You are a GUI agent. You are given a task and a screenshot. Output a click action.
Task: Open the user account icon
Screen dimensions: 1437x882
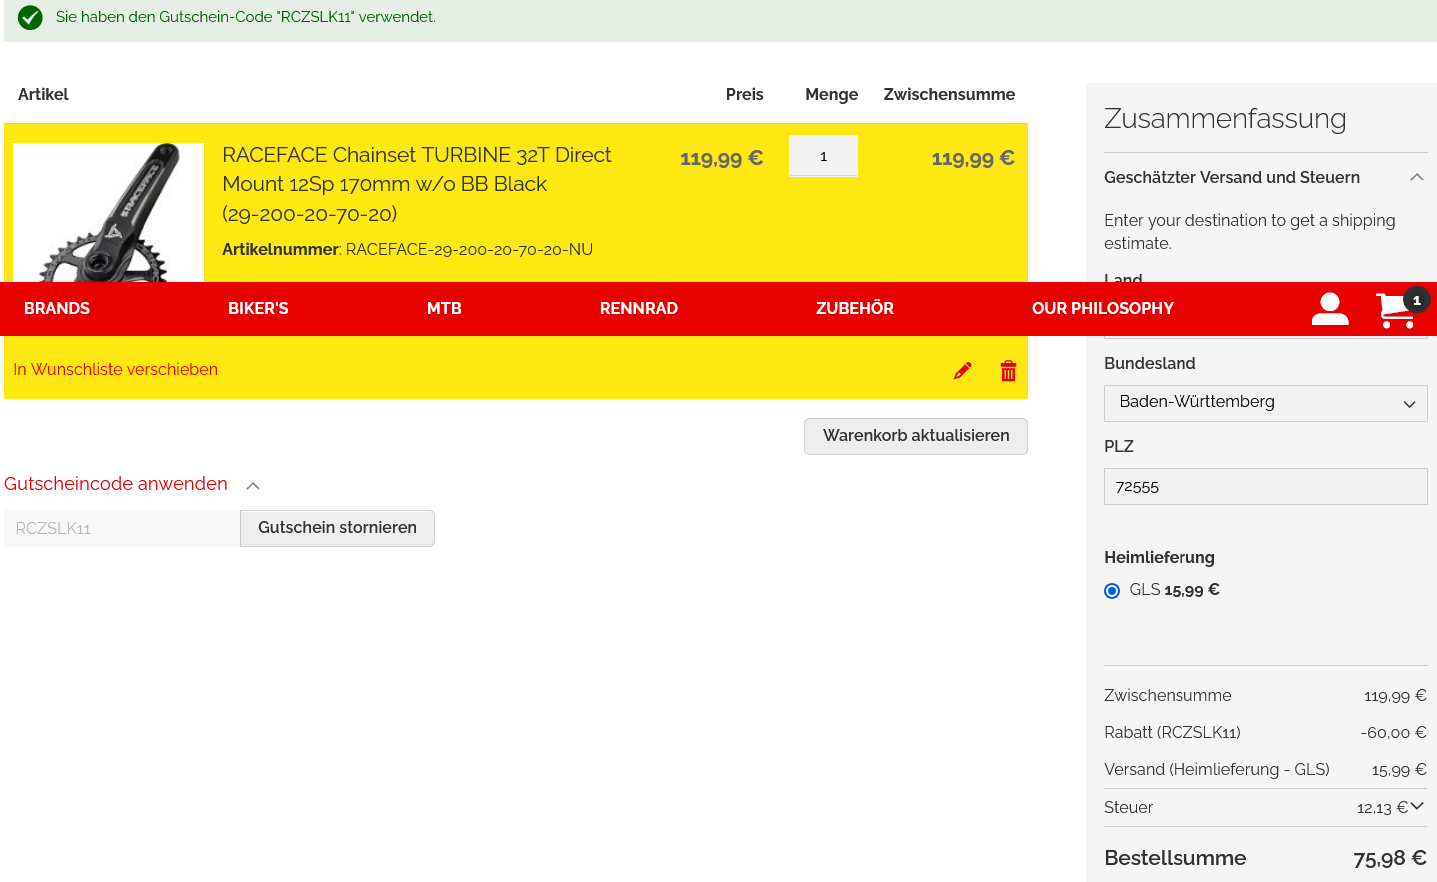pos(1329,309)
